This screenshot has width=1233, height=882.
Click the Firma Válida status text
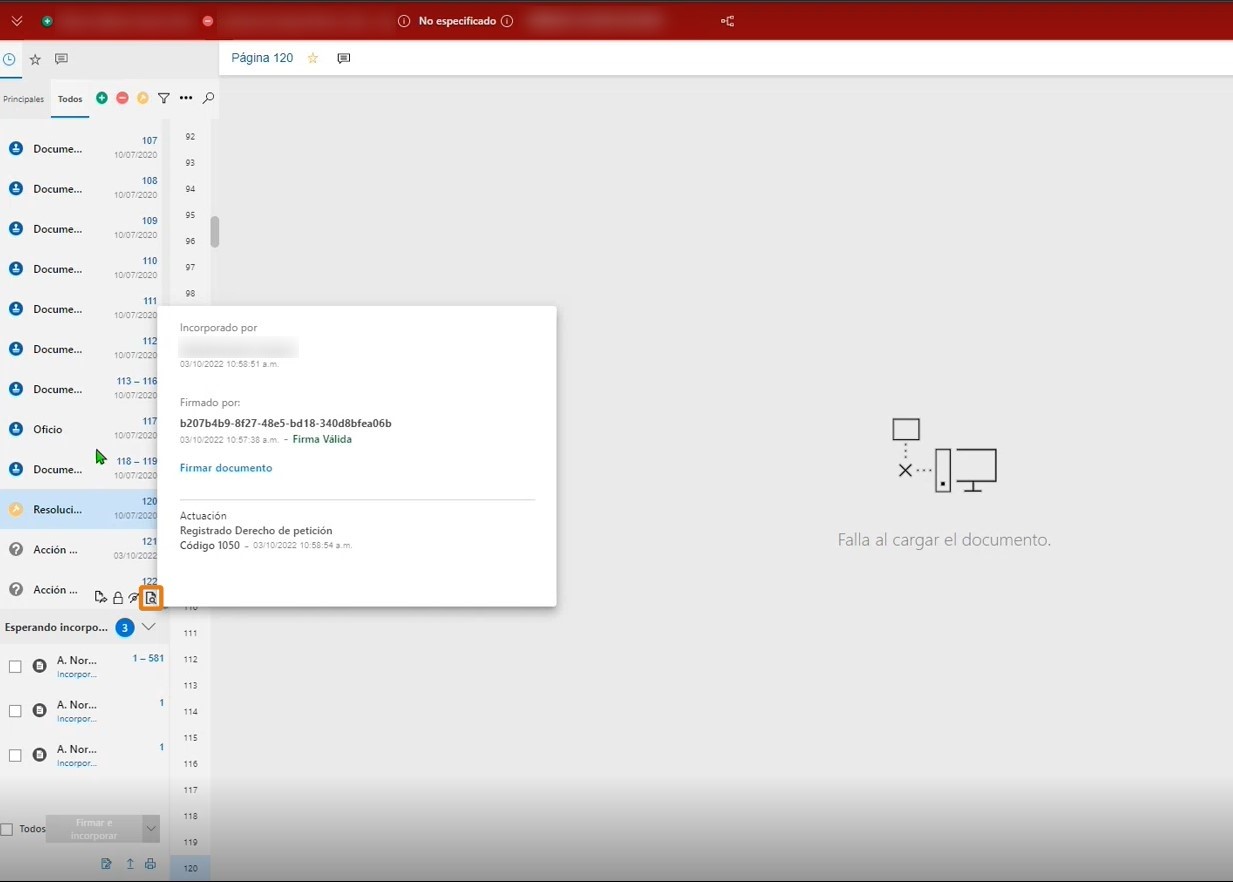click(x=322, y=439)
